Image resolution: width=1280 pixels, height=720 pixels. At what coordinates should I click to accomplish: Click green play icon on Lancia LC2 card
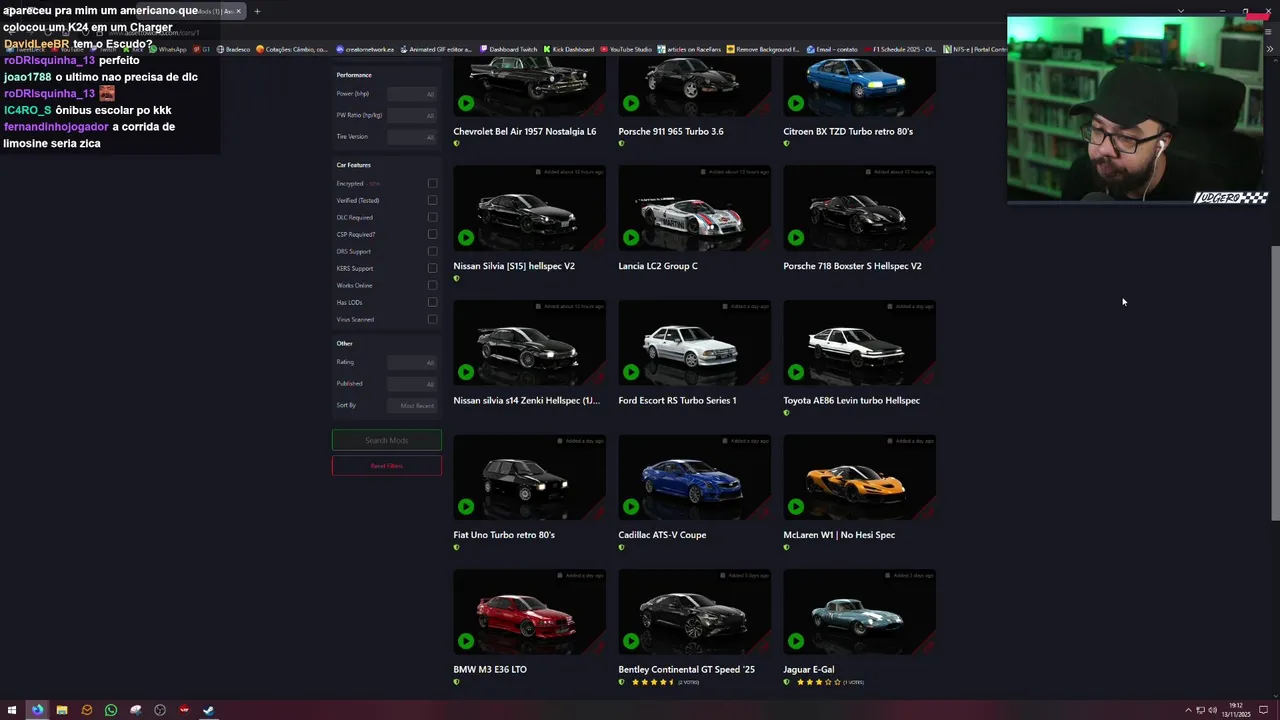631,237
